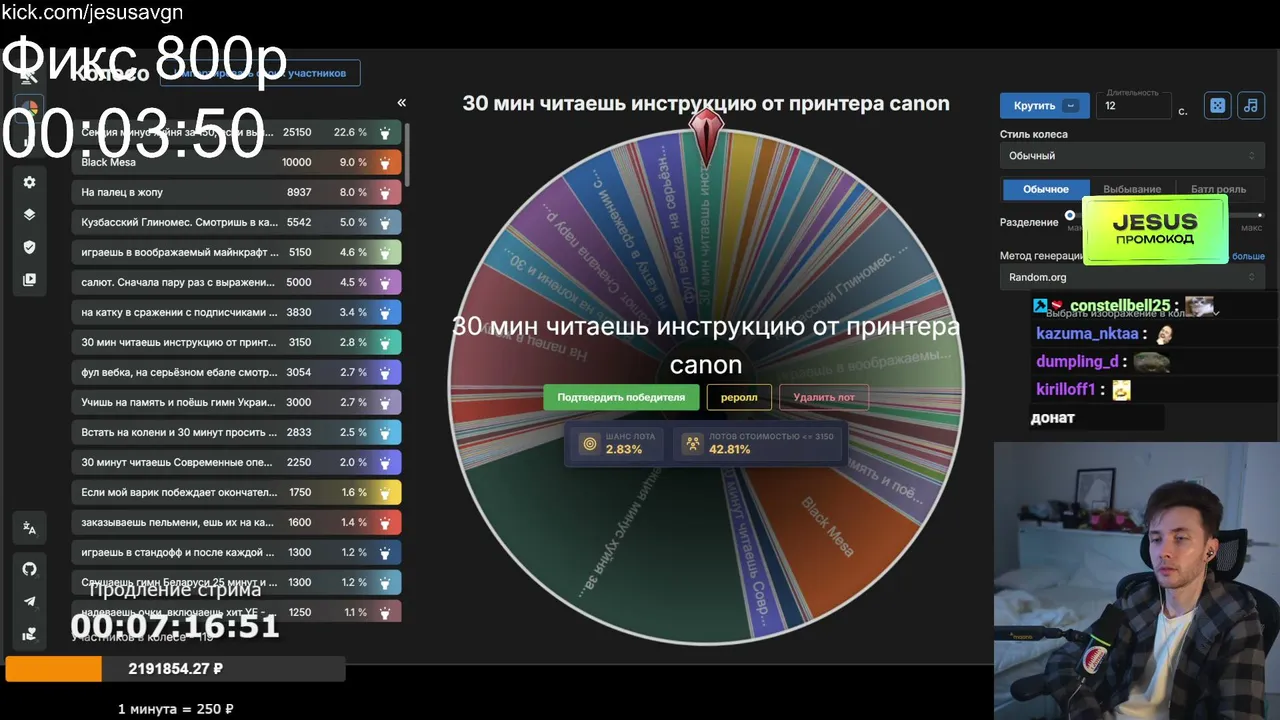1280x720 pixels.
Task: Select the Кузбасский Глиномес lot name
Action: coord(180,222)
